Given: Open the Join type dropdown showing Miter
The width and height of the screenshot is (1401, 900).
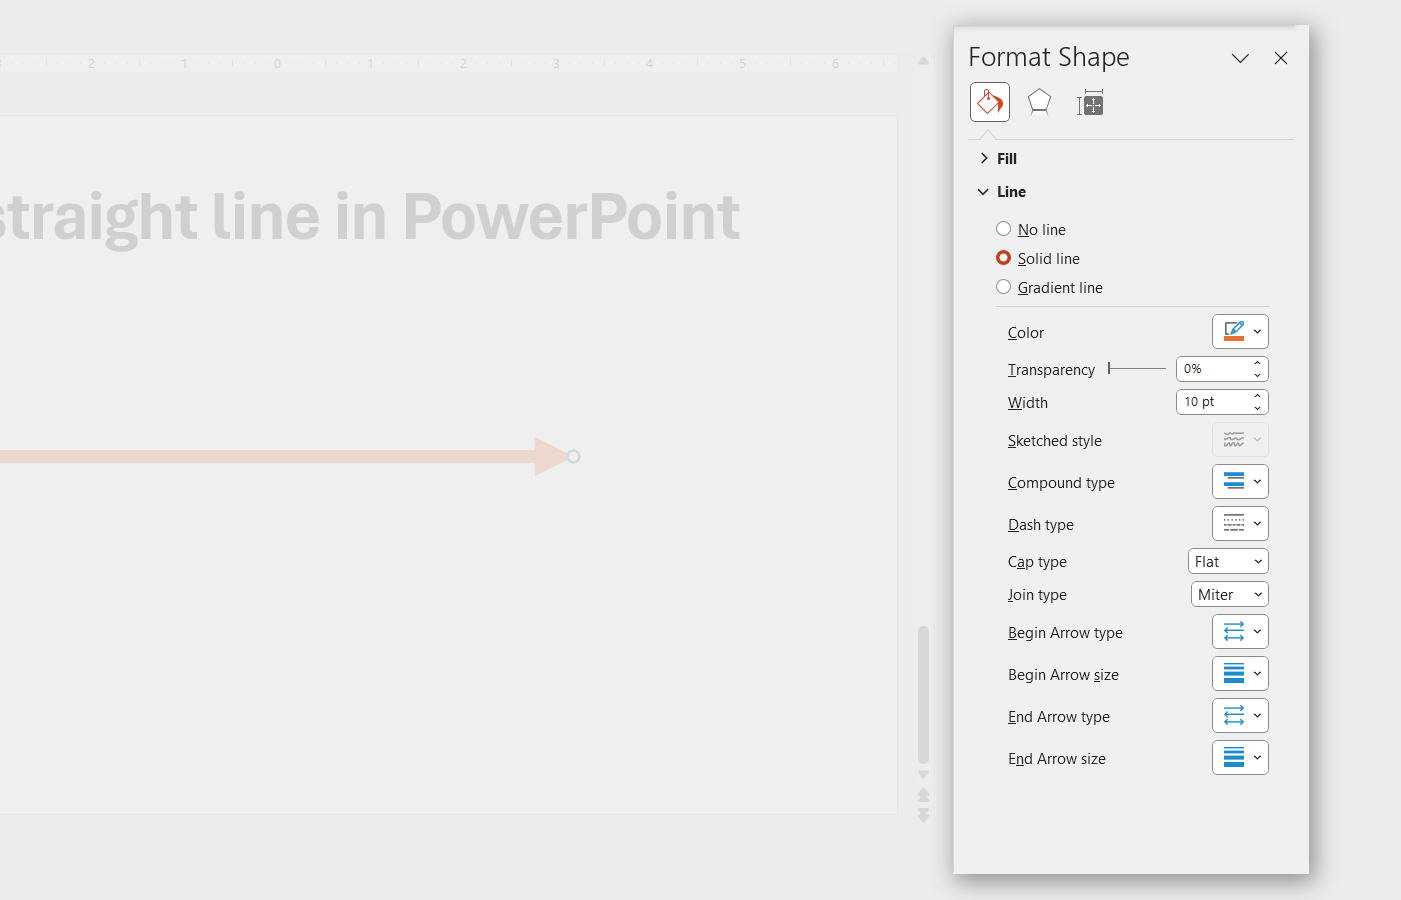Looking at the screenshot, I should tap(1229, 593).
